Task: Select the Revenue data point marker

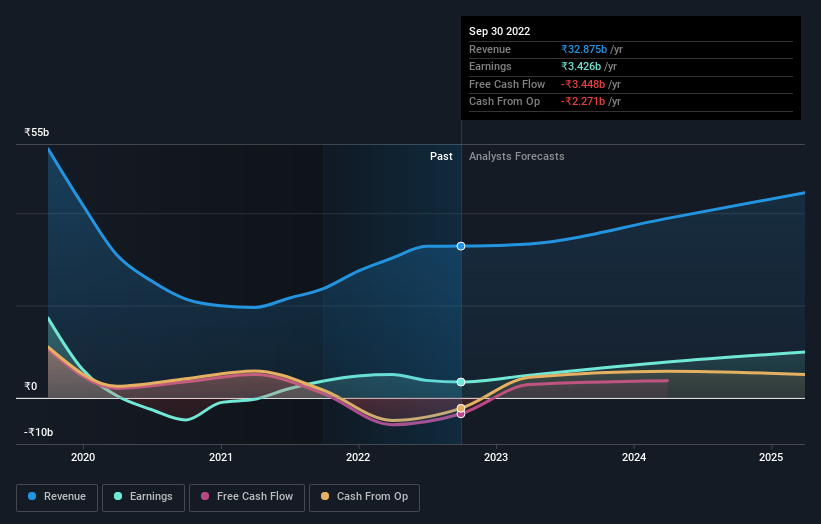Action: (461, 246)
